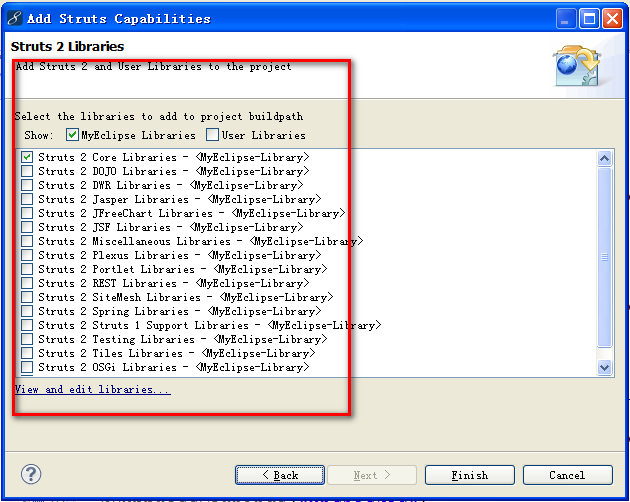Check Struts 2 JSF Libraries
This screenshot has height=502, width=630.
point(27,227)
